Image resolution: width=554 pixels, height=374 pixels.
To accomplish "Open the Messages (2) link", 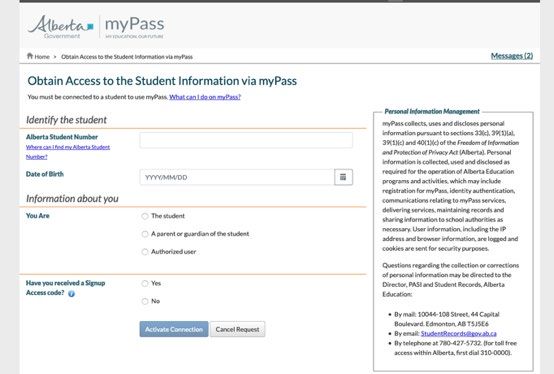I will 512,56.
